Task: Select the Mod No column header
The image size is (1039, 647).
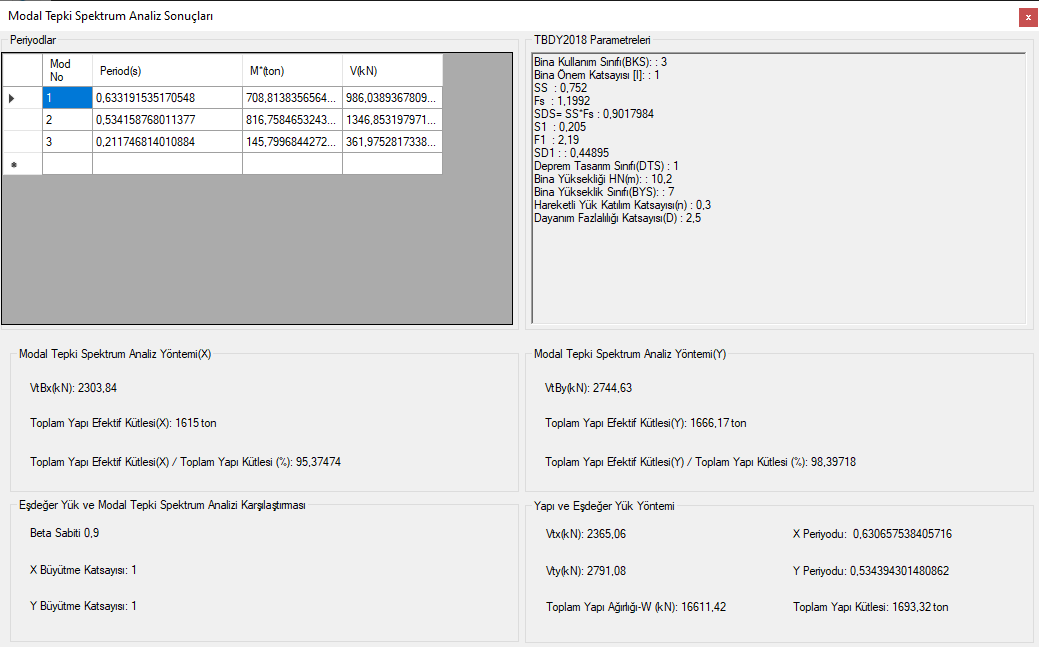Action: 68,70
